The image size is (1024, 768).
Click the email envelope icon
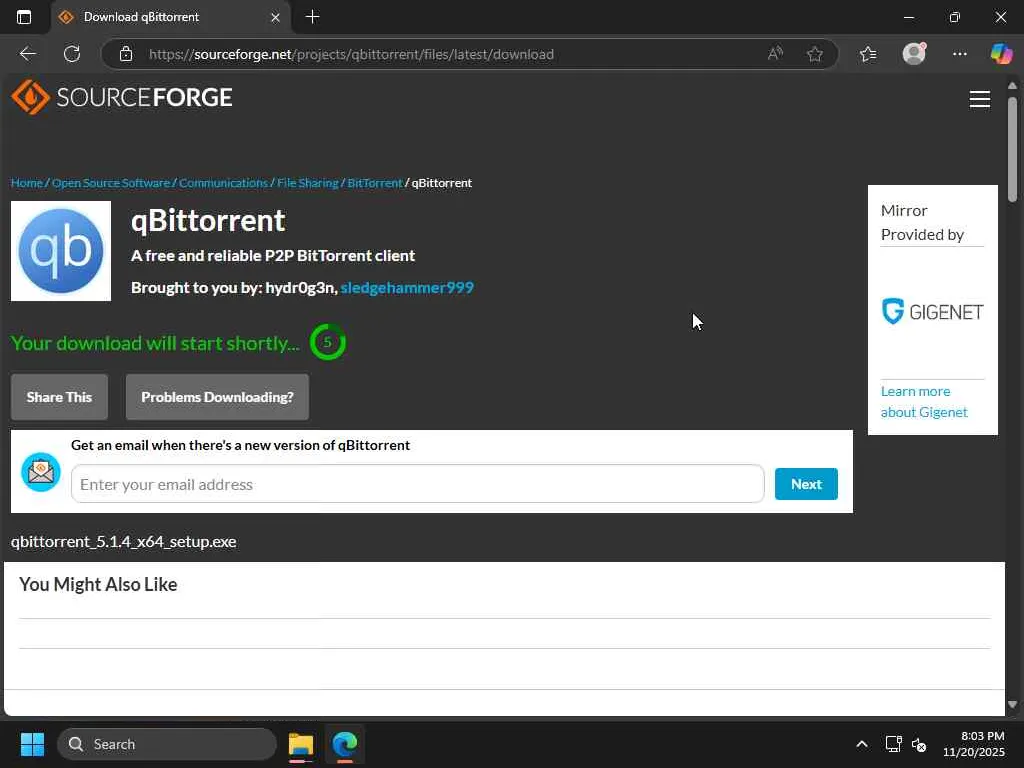pyautogui.click(x=41, y=472)
